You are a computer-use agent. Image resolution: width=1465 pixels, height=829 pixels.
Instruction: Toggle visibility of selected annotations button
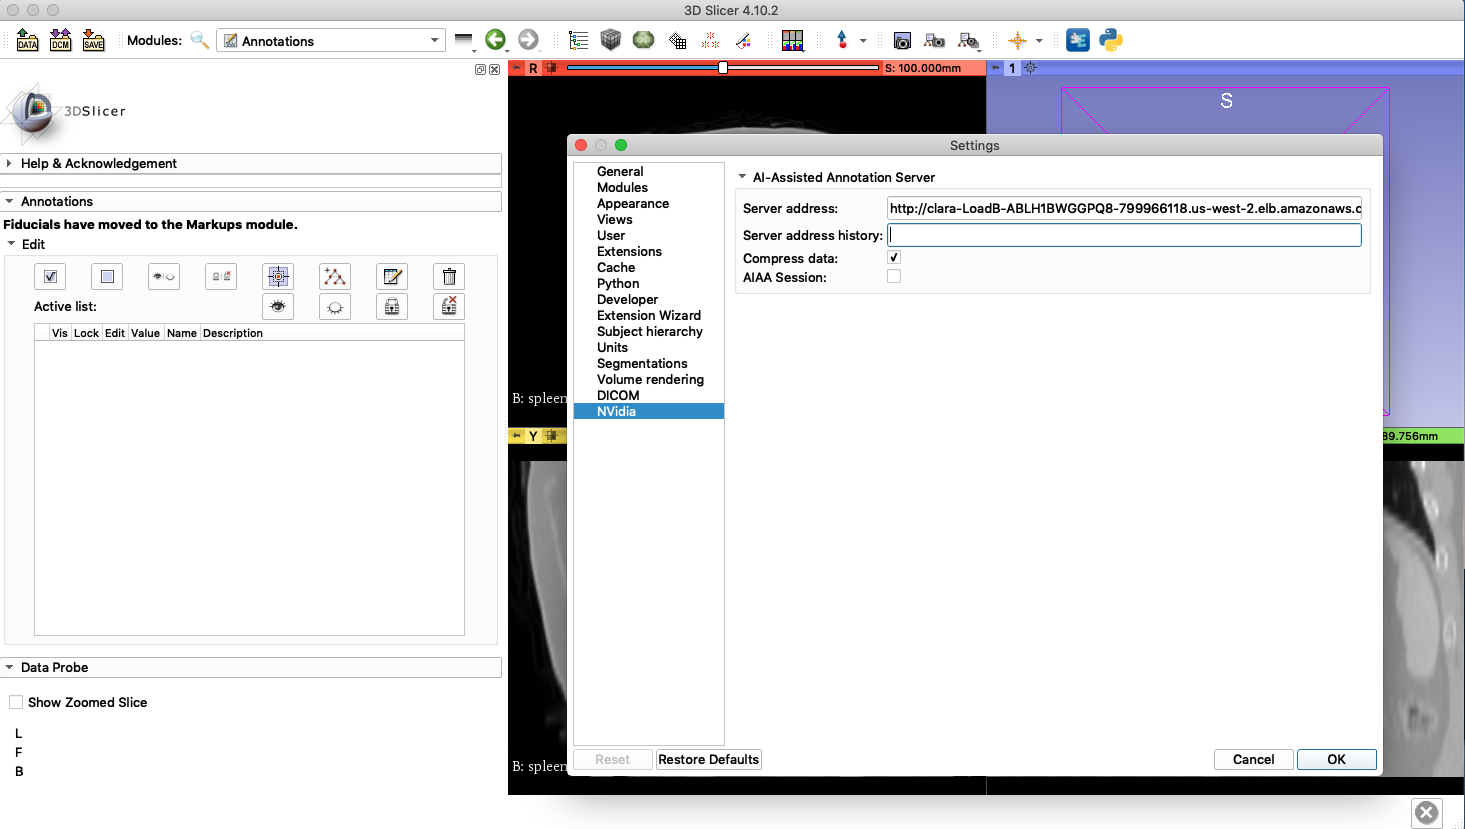(164, 276)
